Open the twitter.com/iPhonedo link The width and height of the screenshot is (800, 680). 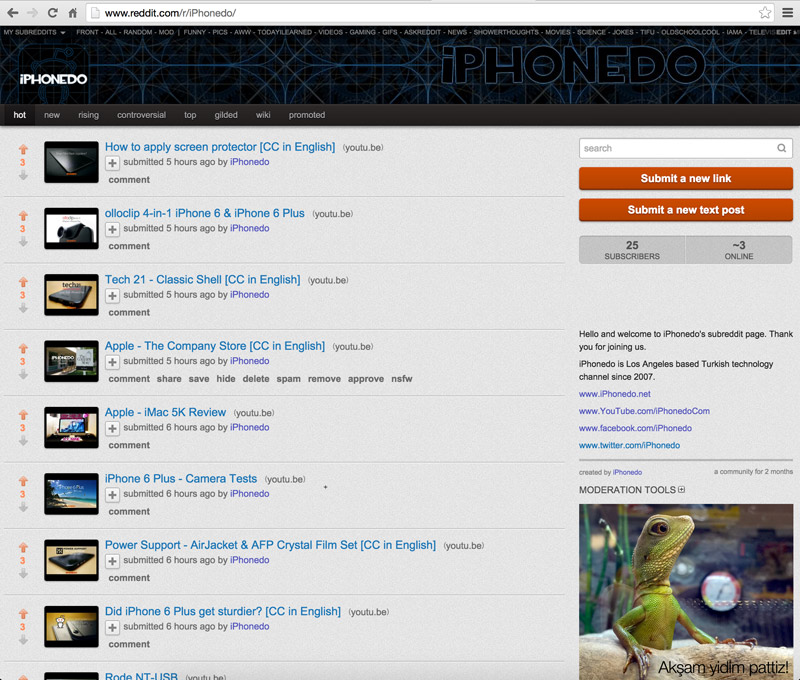pyautogui.click(x=629, y=445)
